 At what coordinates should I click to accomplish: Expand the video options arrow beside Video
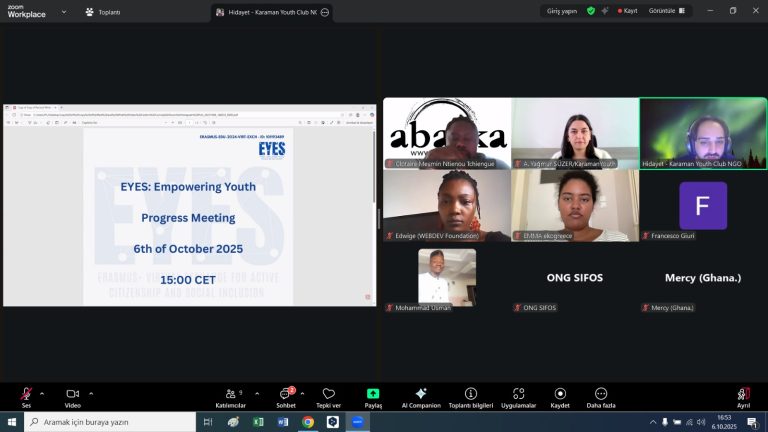(91, 393)
